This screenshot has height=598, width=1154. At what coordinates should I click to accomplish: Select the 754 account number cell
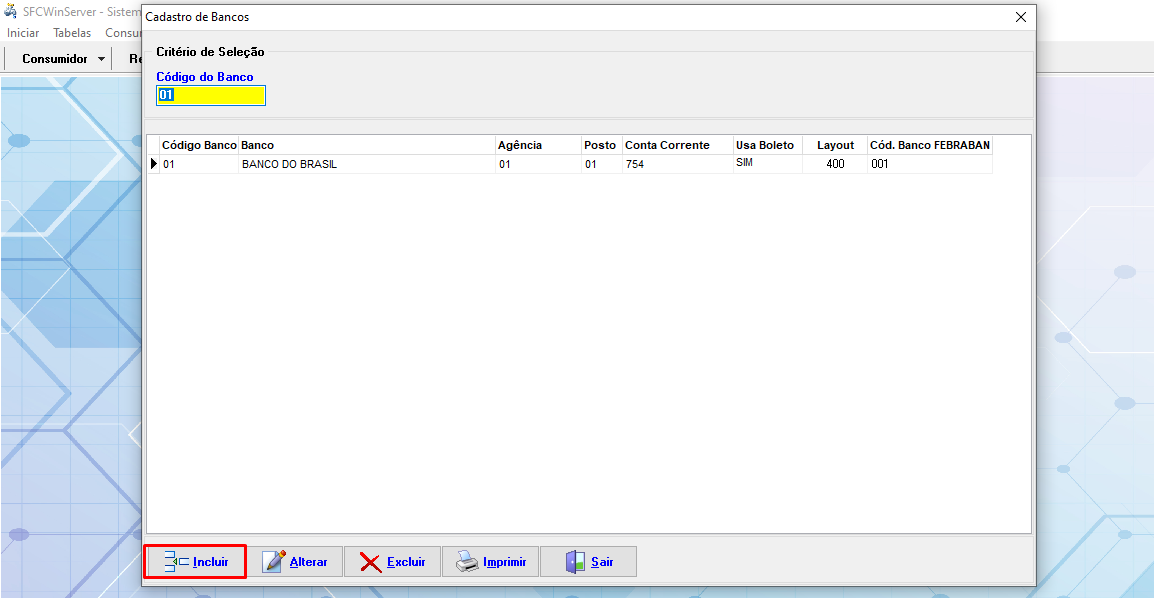[635, 164]
